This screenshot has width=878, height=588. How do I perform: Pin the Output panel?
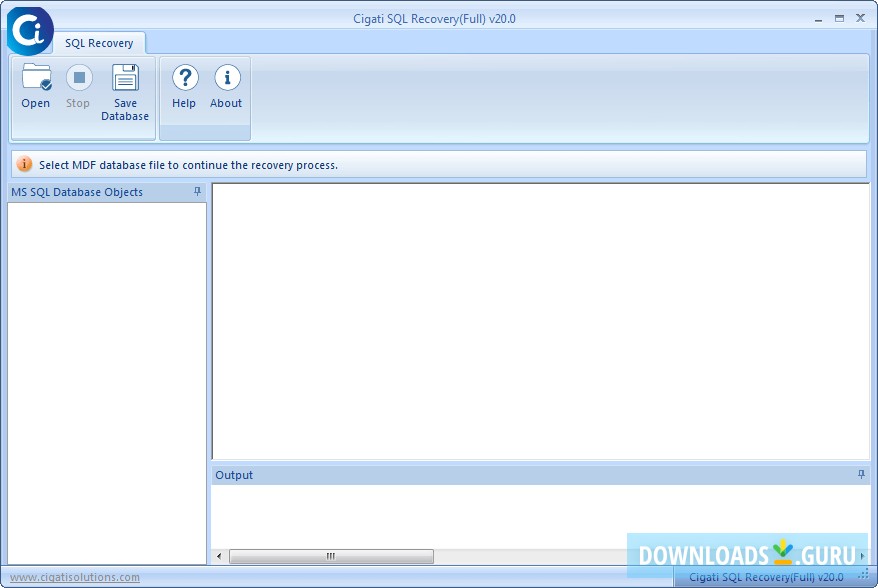coord(861,474)
